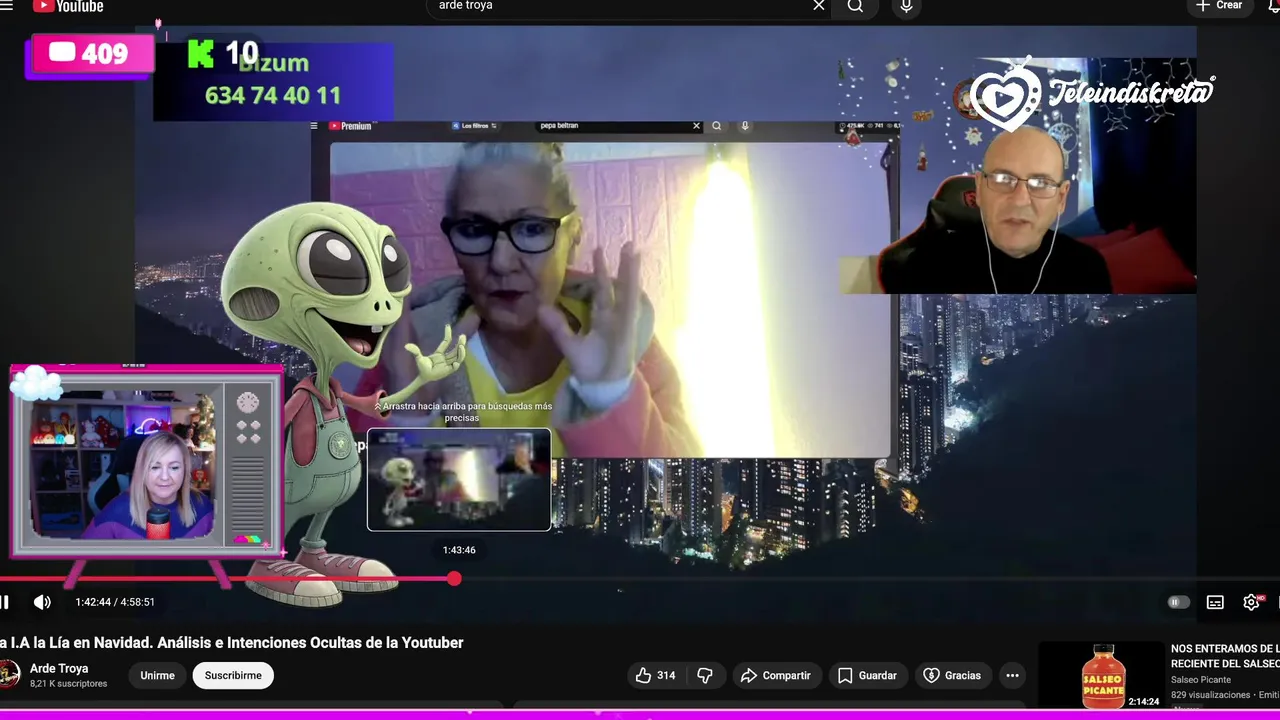This screenshot has height=720, width=1280.
Task: Save the video with Guardar
Action: pyautogui.click(x=867, y=675)
